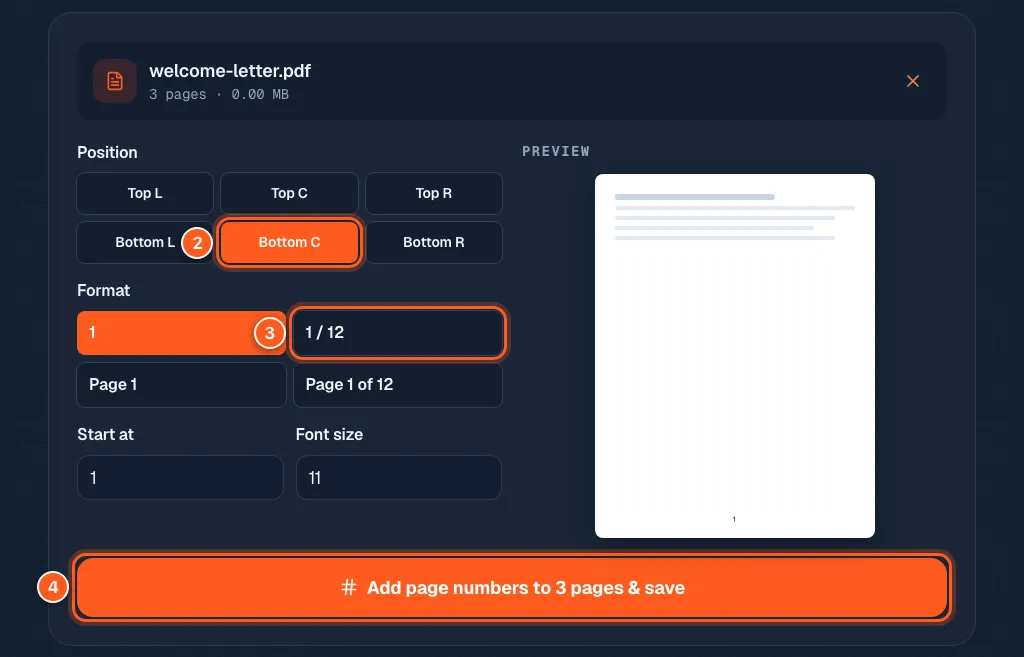Focus the Font size field

(398, 477)
